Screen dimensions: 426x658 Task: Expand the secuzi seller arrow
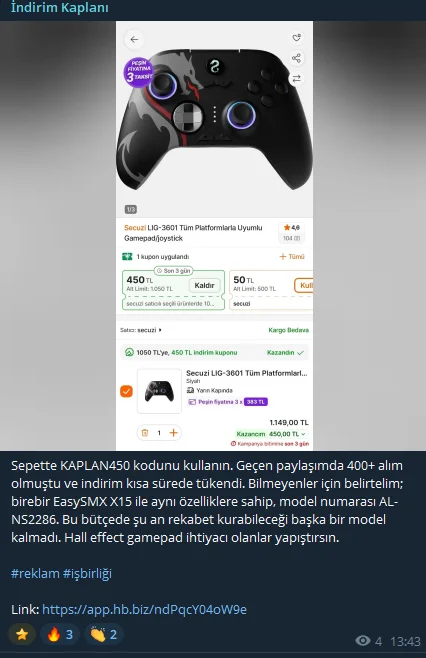tap(160, 330)
